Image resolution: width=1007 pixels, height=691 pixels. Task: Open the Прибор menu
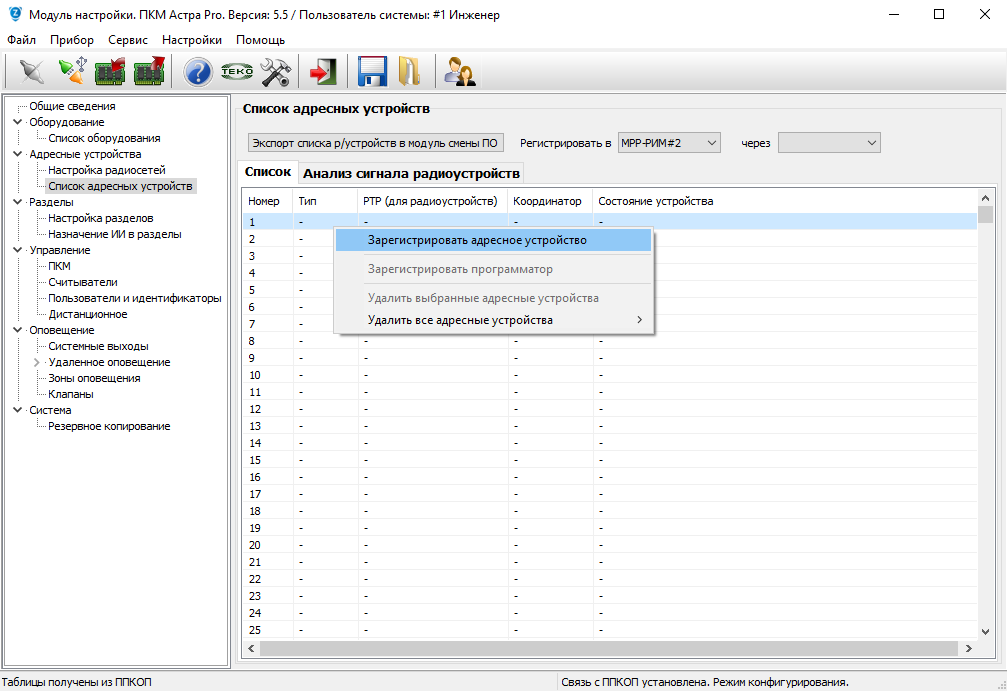pos(72,40)
